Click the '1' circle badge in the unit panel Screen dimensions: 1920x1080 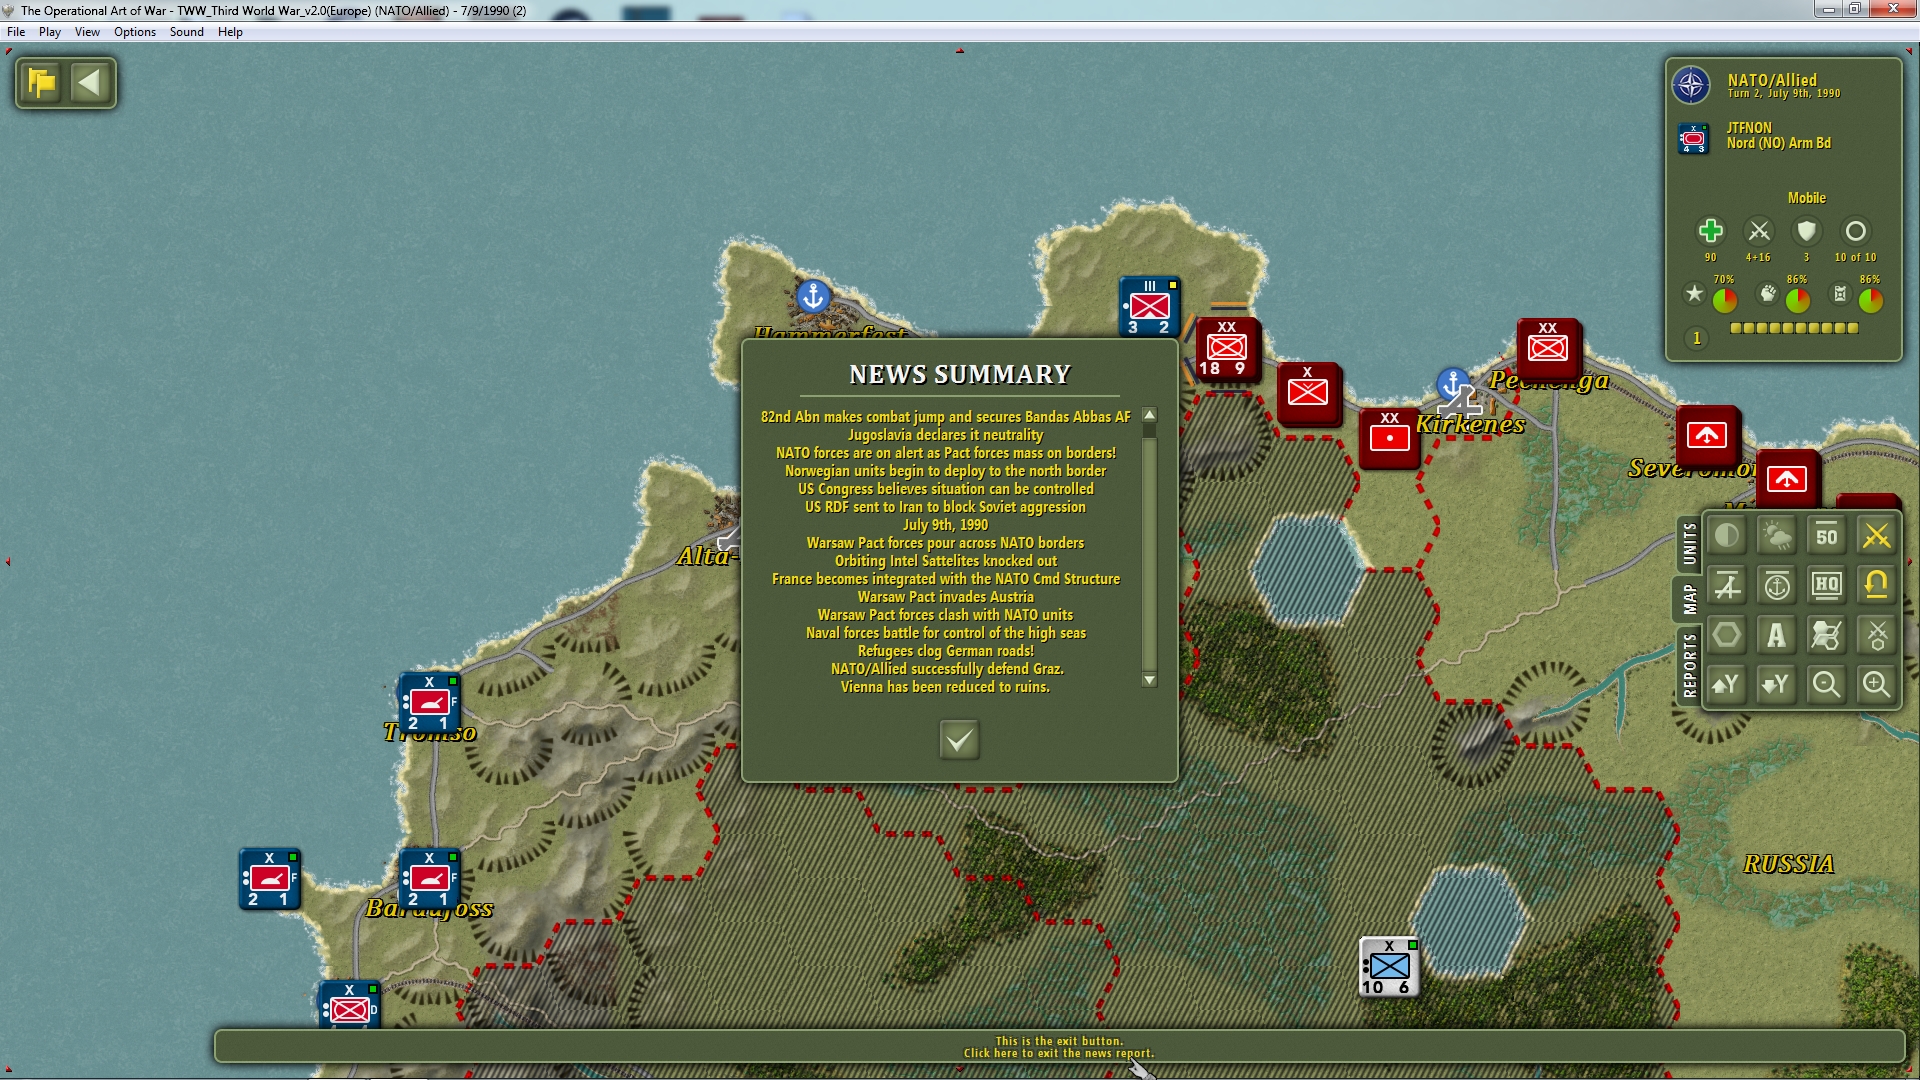coord(1696,338)
